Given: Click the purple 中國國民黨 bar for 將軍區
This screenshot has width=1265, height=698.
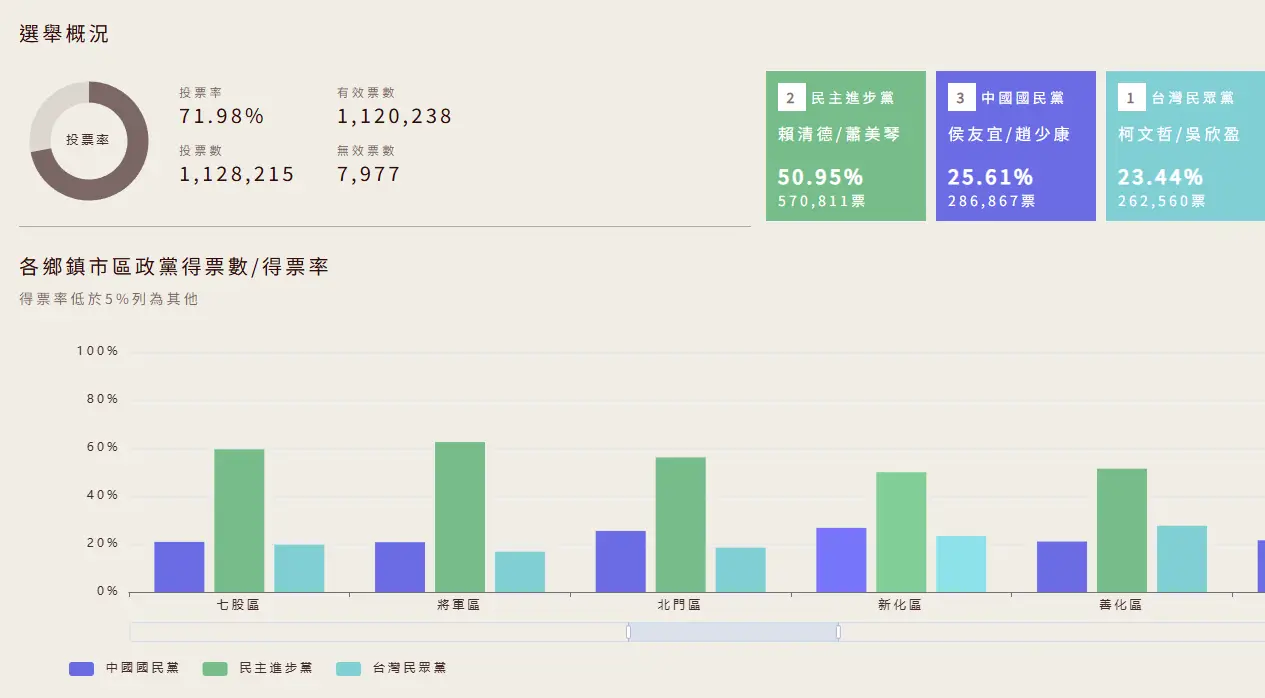Looking at the screenshot, I should pos(400,567).
